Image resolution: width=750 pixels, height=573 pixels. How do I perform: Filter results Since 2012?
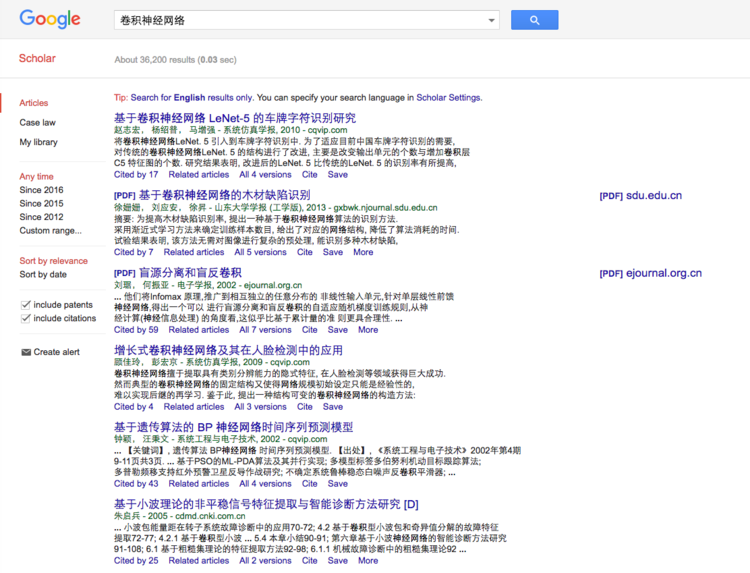41,217
